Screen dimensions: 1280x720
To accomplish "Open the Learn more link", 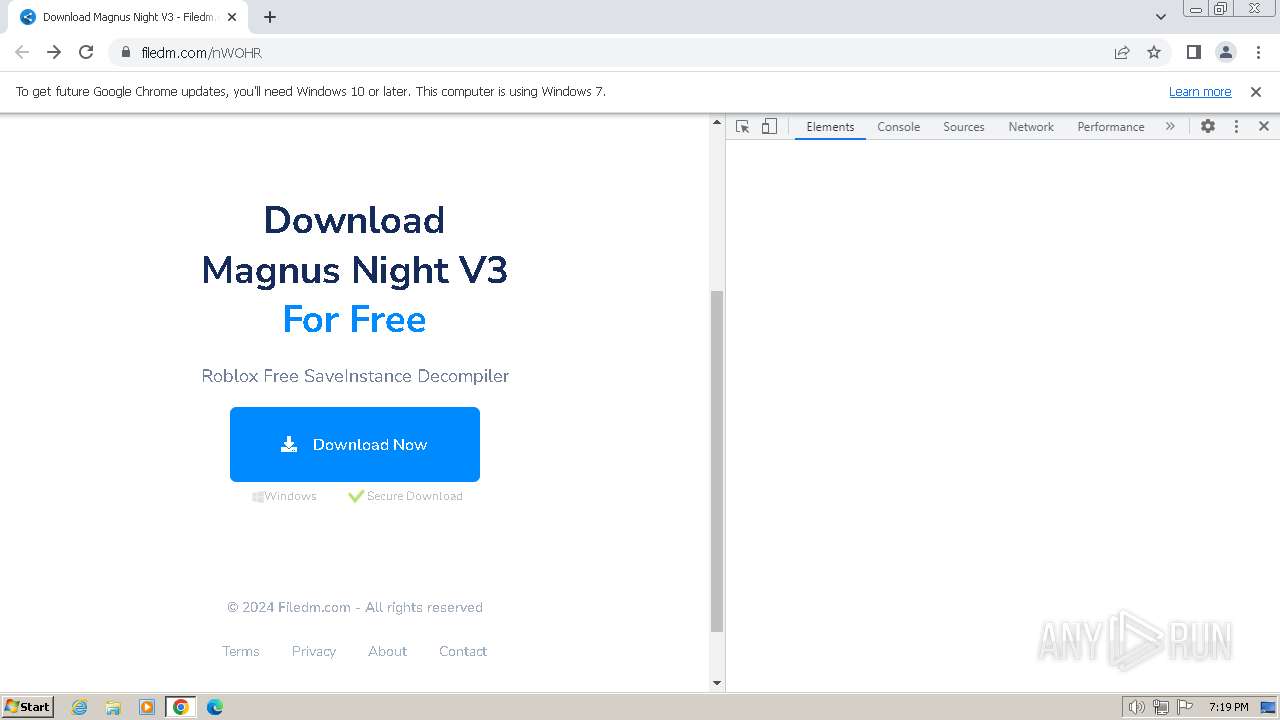I will (x=1200, y=91).
